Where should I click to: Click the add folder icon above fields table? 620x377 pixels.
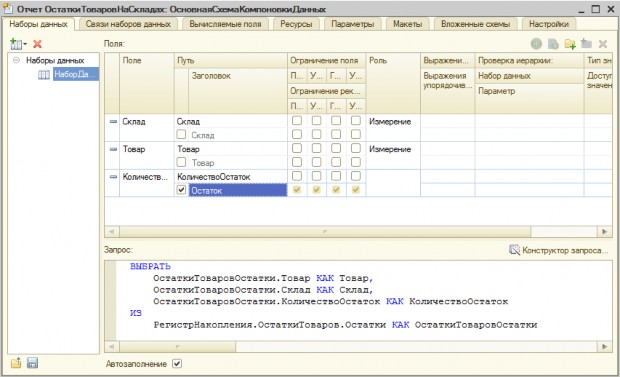(x=570, y=44)
